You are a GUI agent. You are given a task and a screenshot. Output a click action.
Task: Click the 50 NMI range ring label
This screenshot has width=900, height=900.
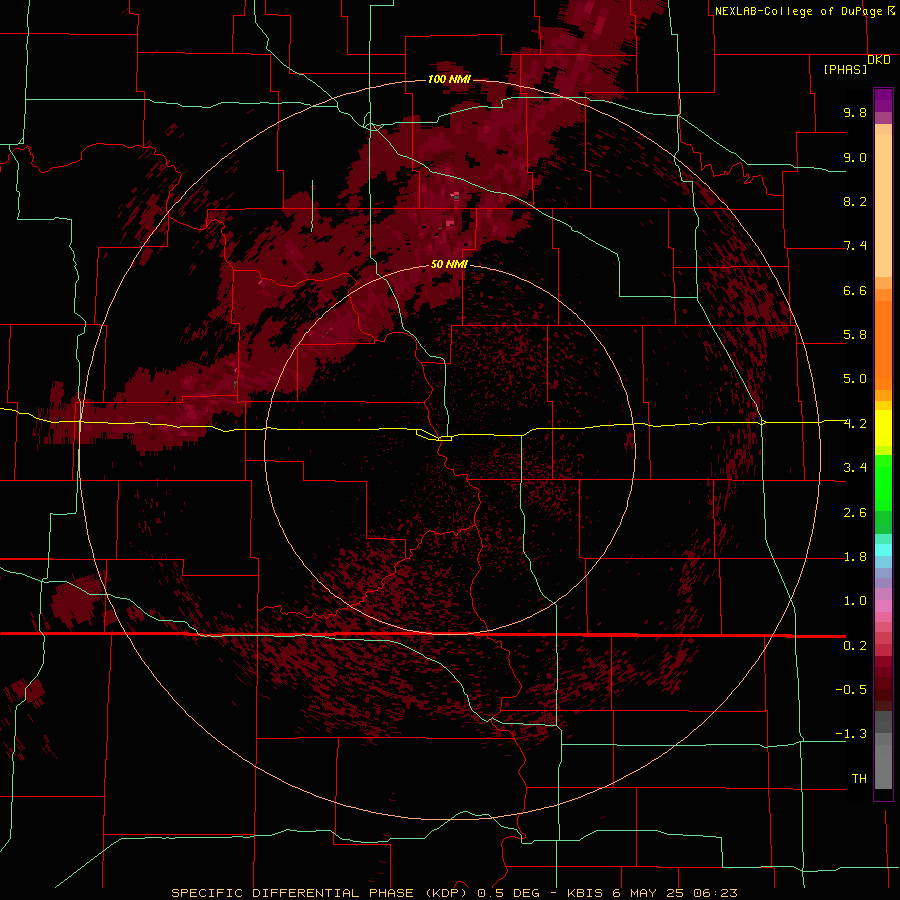(449, 264)
